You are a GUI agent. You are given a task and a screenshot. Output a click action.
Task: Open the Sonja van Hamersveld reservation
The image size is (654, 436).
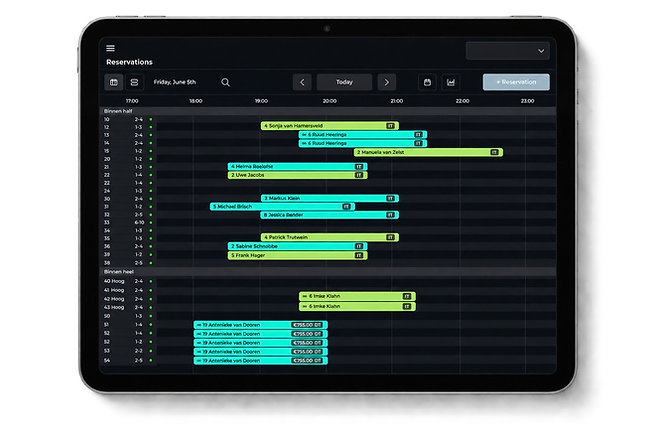tap(330, 126)
